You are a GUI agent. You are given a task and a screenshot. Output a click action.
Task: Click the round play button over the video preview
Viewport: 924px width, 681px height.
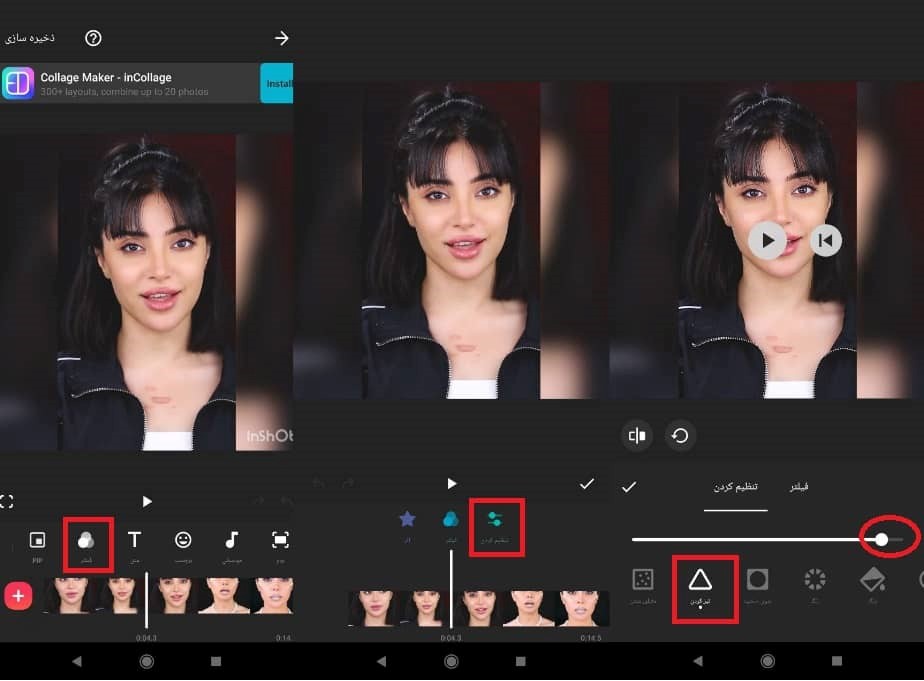pos(767,240)
